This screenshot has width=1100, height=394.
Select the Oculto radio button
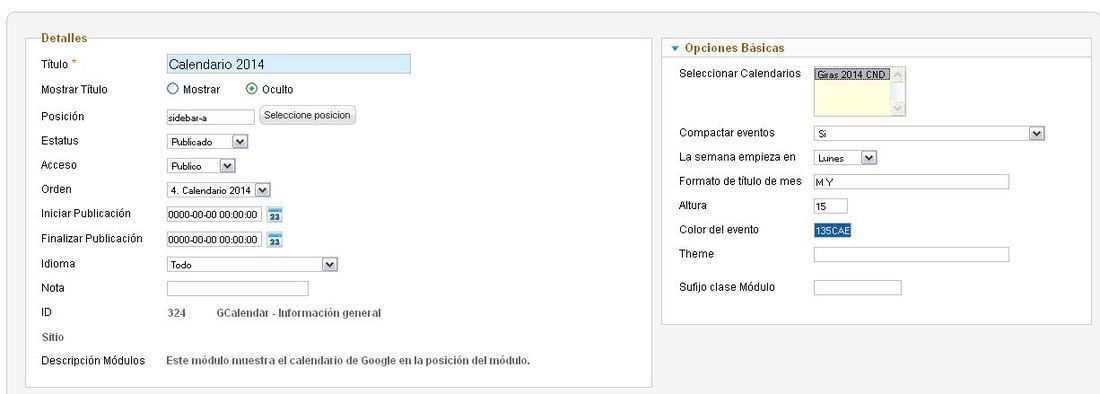252,89
